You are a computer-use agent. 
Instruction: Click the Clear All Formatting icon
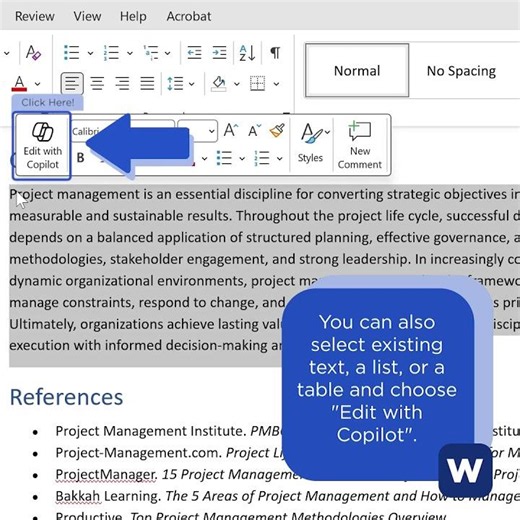point(33,53)
